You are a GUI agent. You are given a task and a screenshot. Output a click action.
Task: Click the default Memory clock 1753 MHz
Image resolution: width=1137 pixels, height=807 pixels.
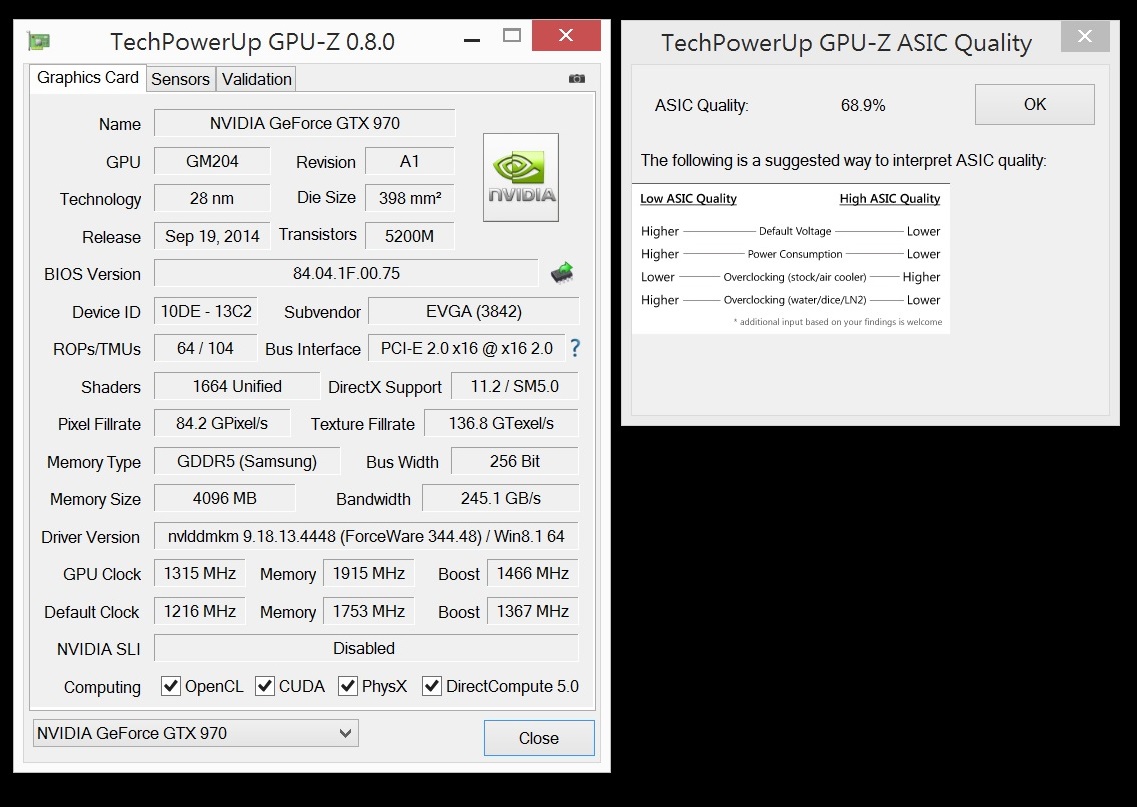pos(368,611)
